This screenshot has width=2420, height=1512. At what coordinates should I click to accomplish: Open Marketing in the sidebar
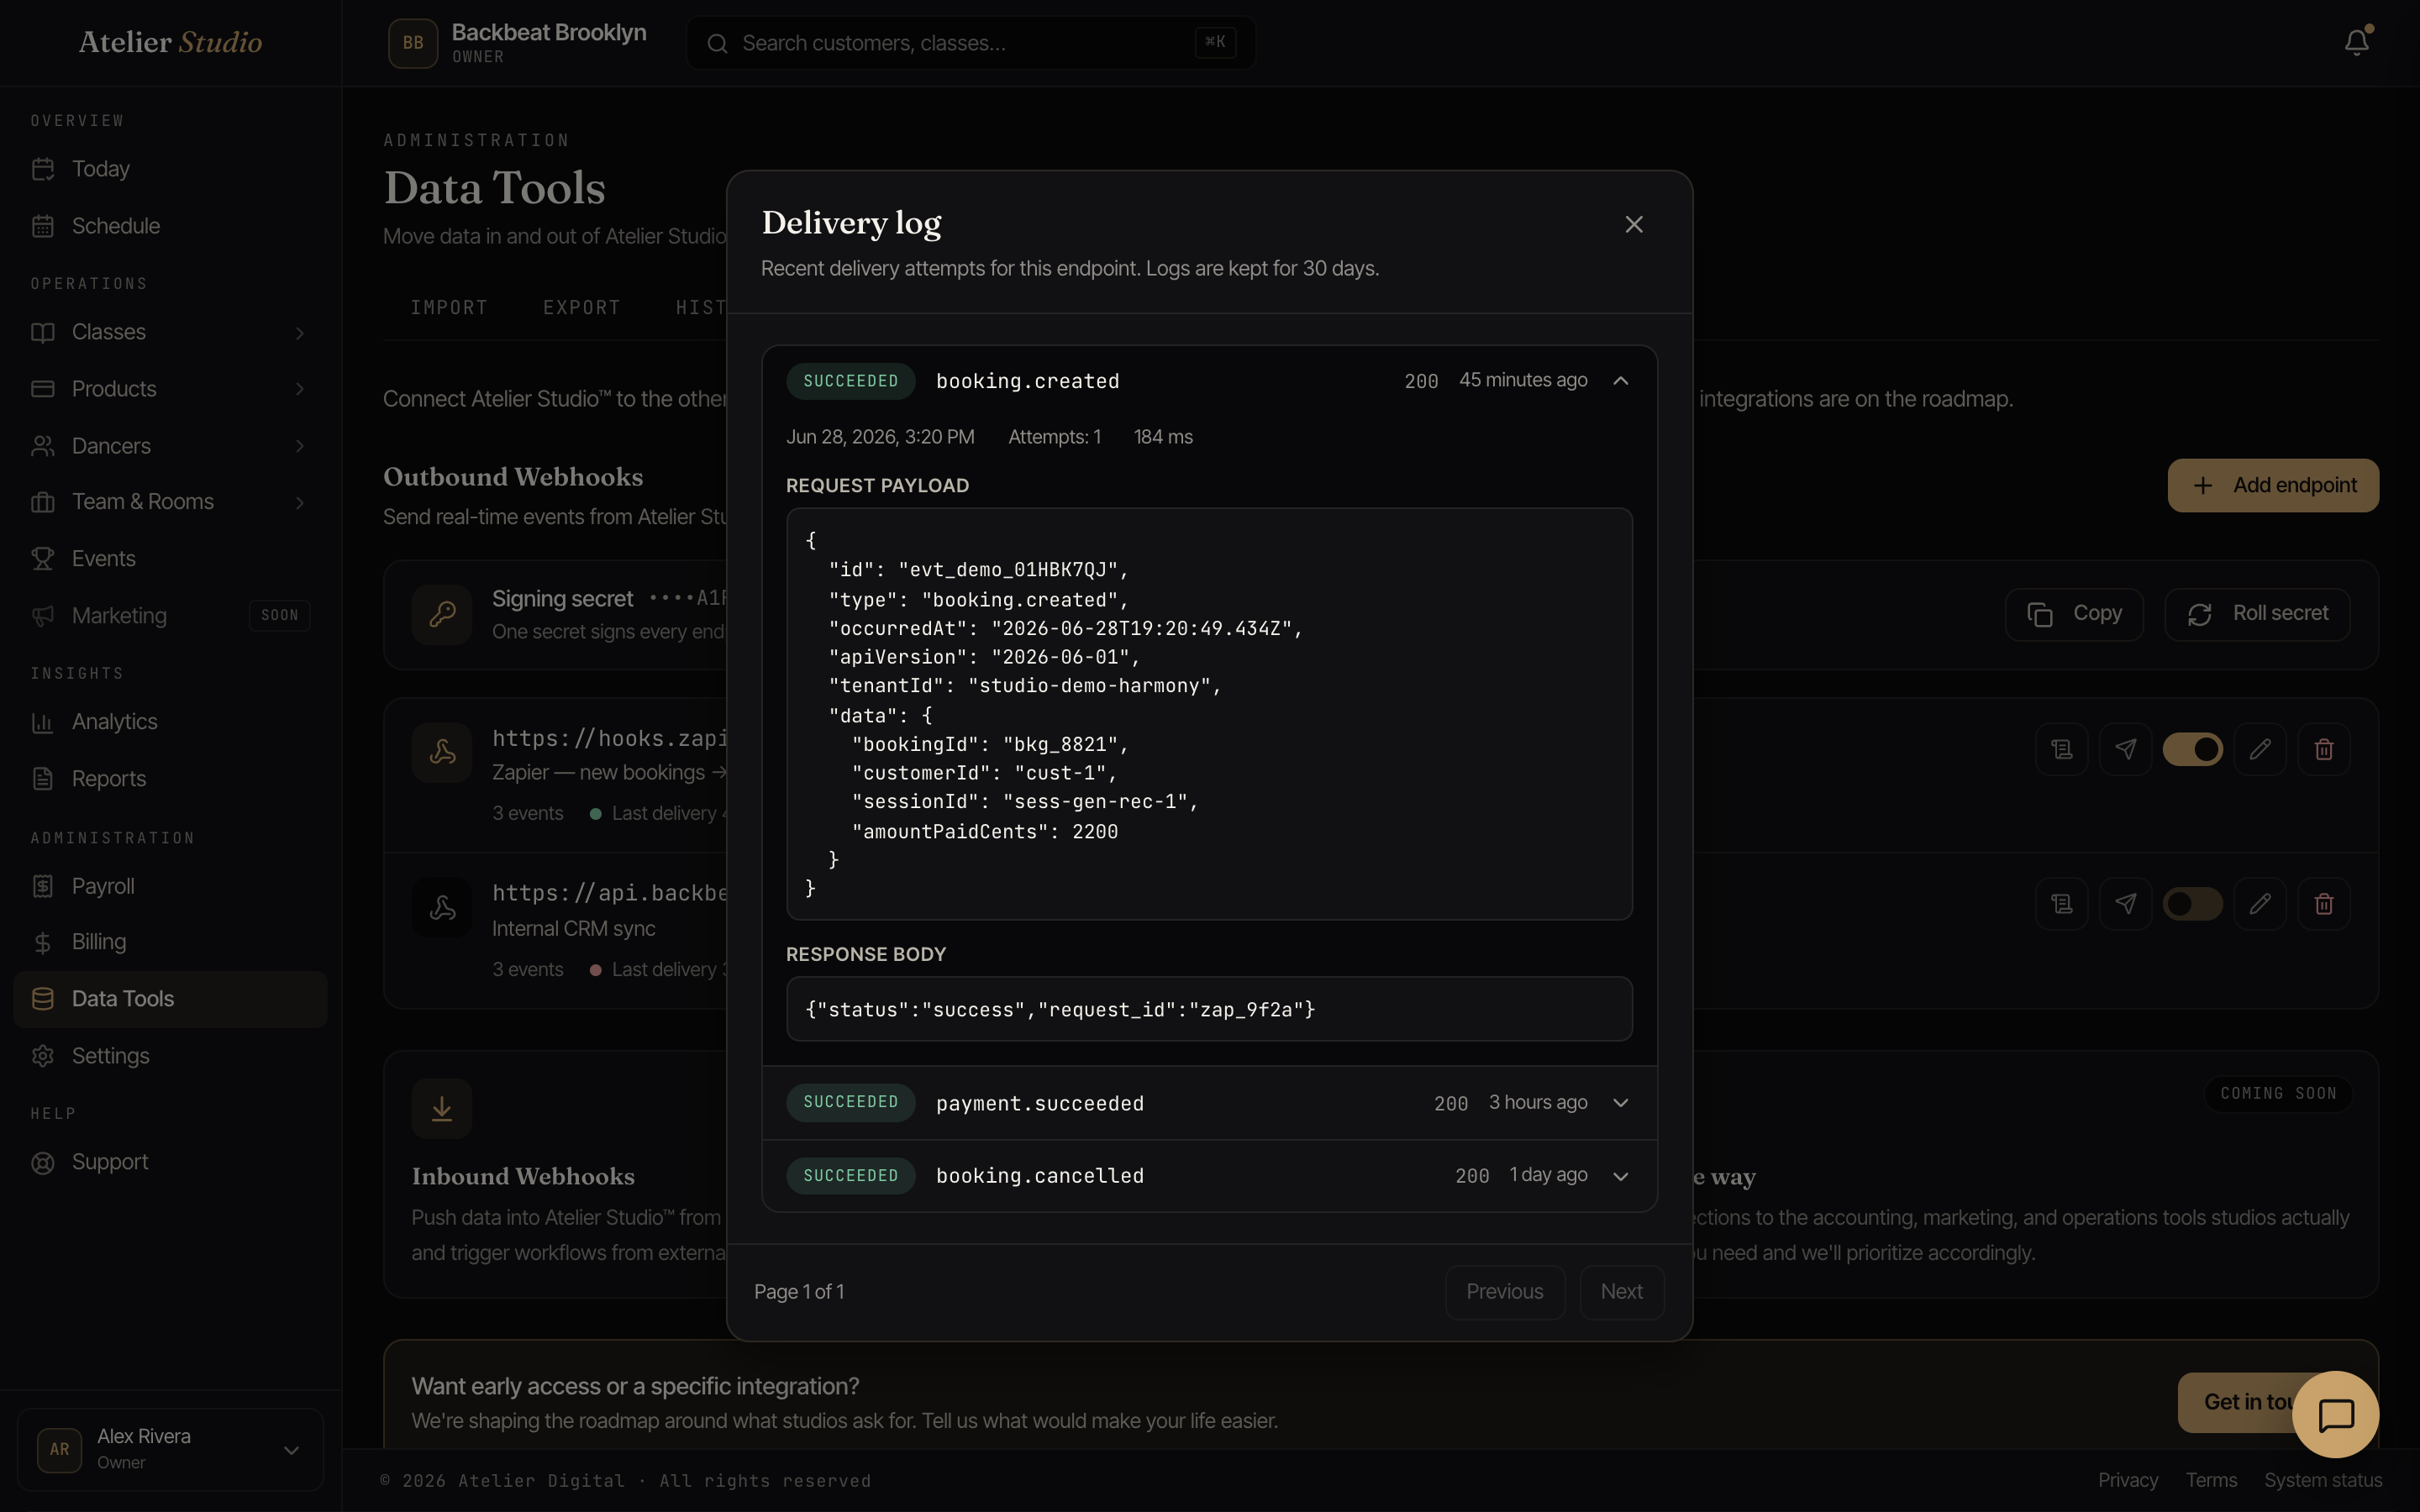point(170,616)
